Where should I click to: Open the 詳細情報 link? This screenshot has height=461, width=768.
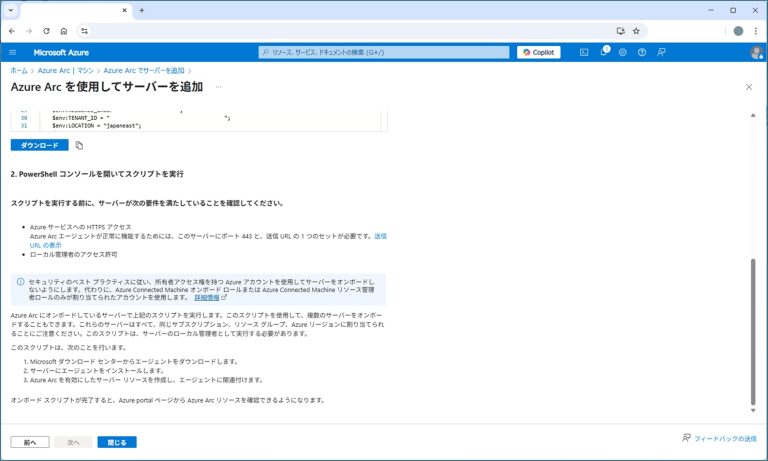[x=210, y=297]
